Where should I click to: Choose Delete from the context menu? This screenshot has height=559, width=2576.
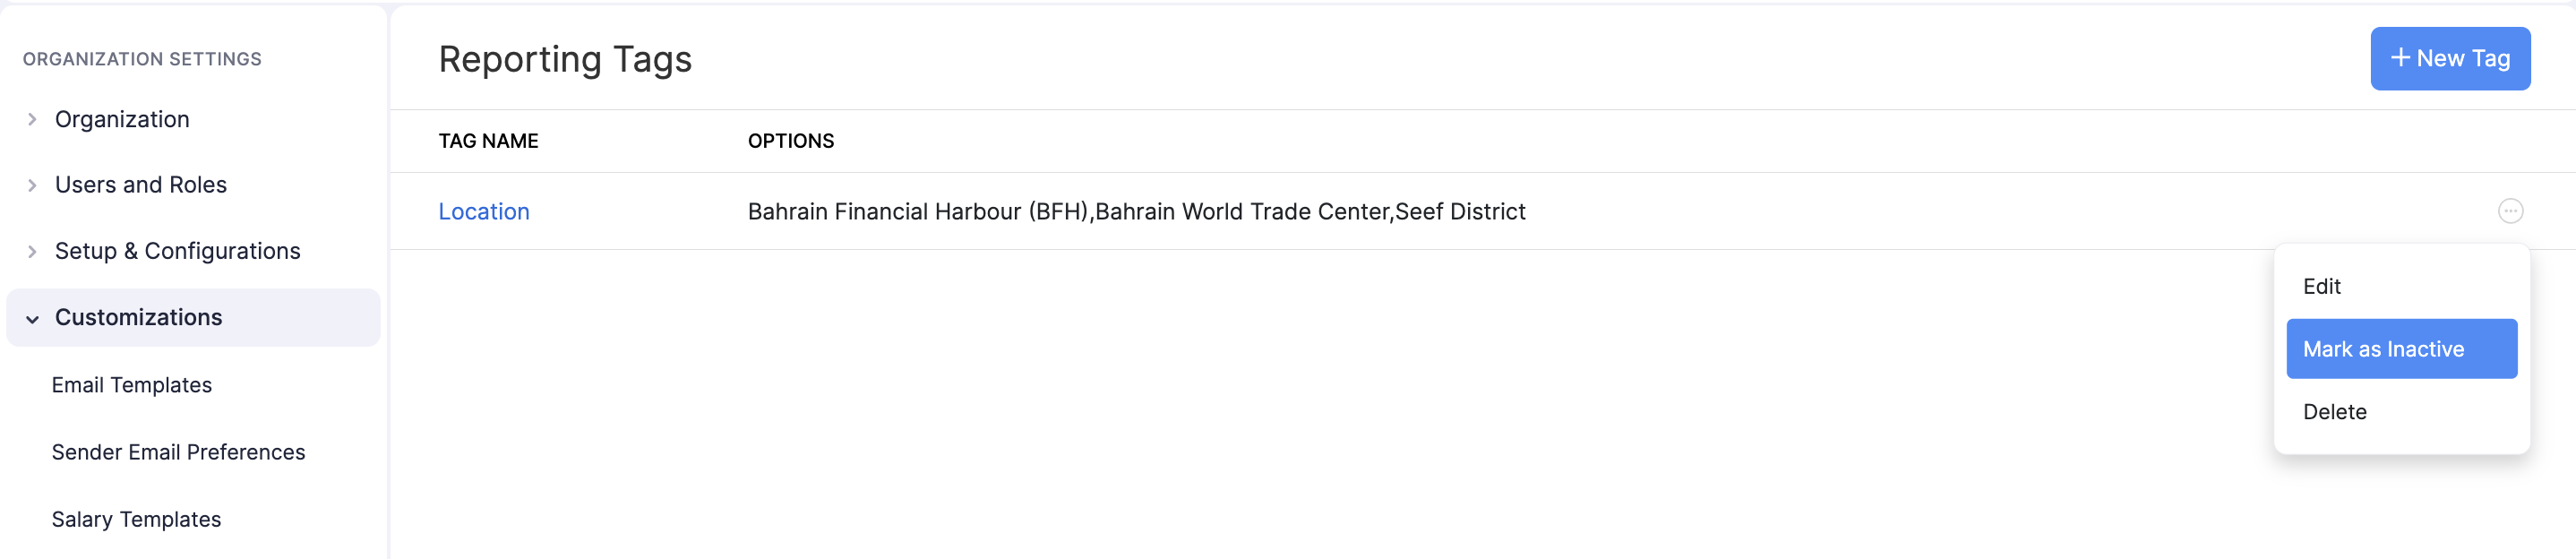tap(2335, 413)
